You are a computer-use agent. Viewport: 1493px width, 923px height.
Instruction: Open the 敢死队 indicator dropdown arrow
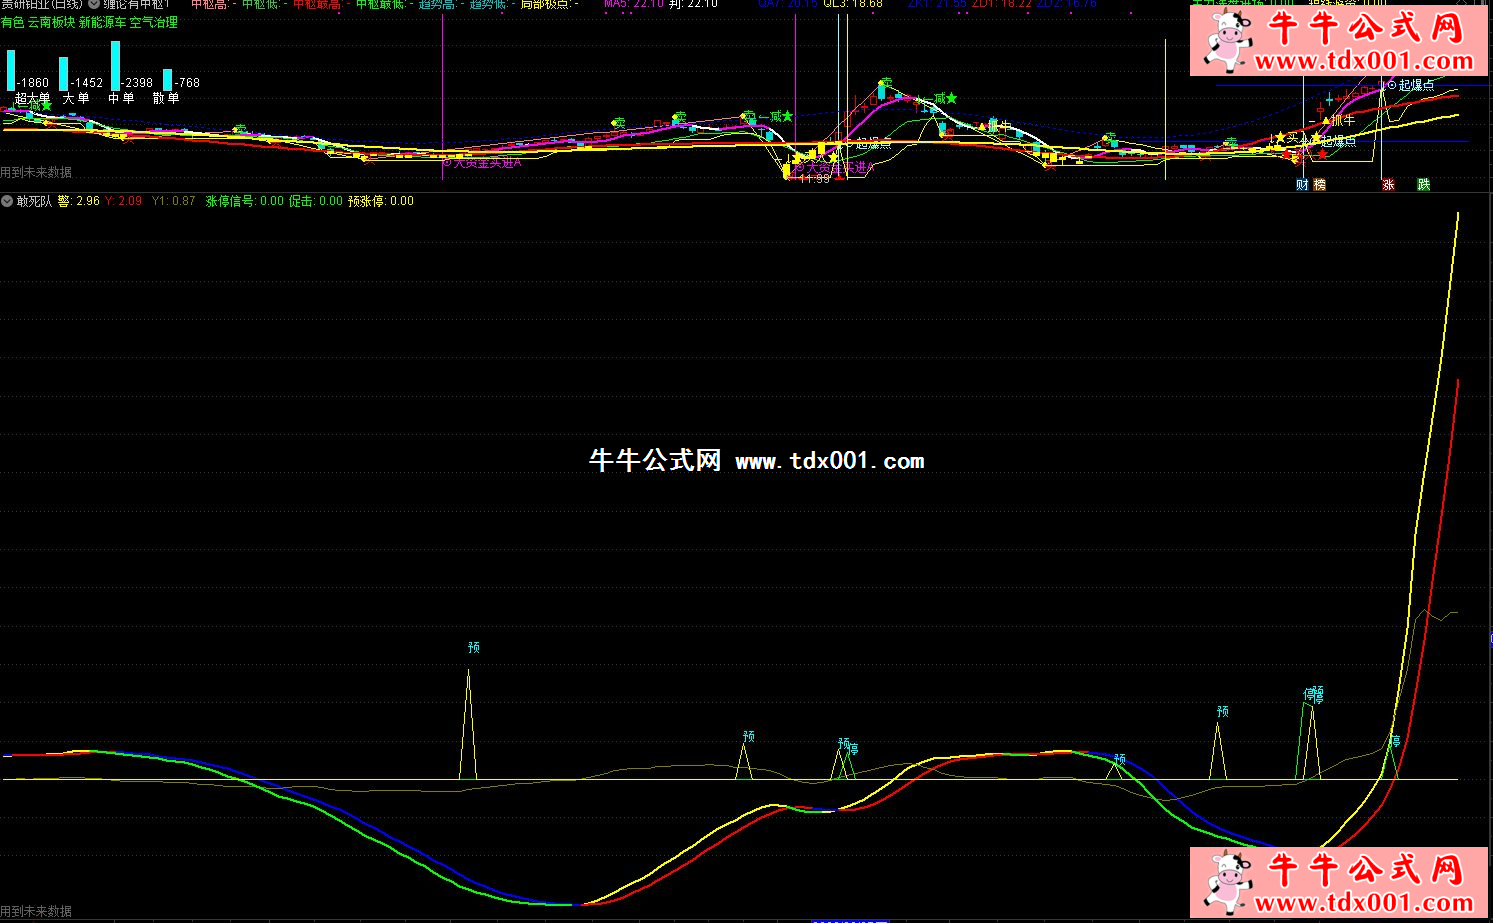[x=8, y=201]
